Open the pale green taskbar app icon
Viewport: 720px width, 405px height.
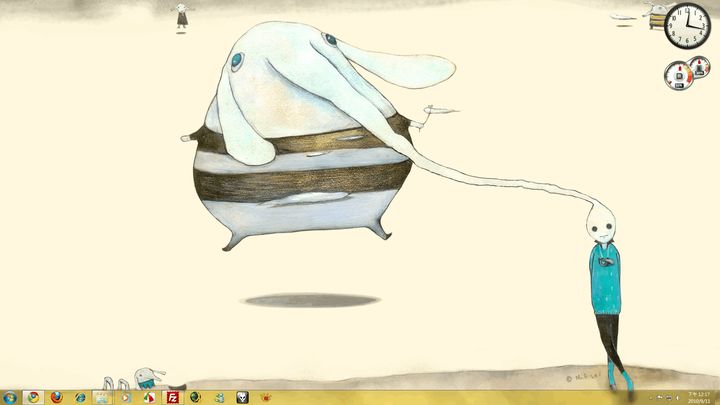219,397
